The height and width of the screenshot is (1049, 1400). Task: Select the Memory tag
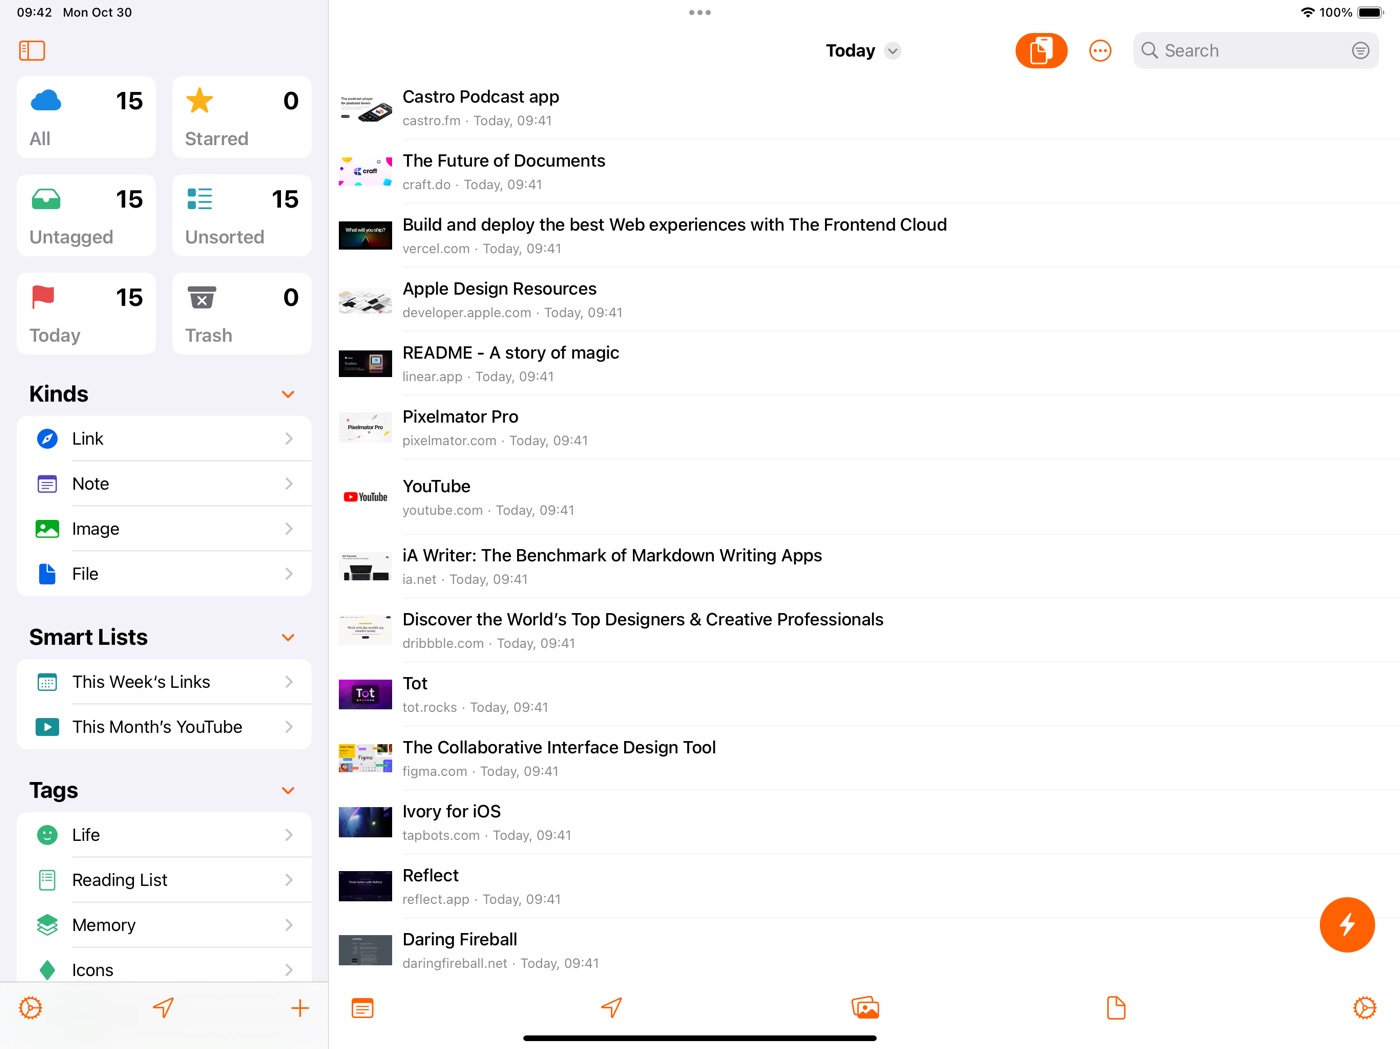pyautogui.click(x=164, y=924)
